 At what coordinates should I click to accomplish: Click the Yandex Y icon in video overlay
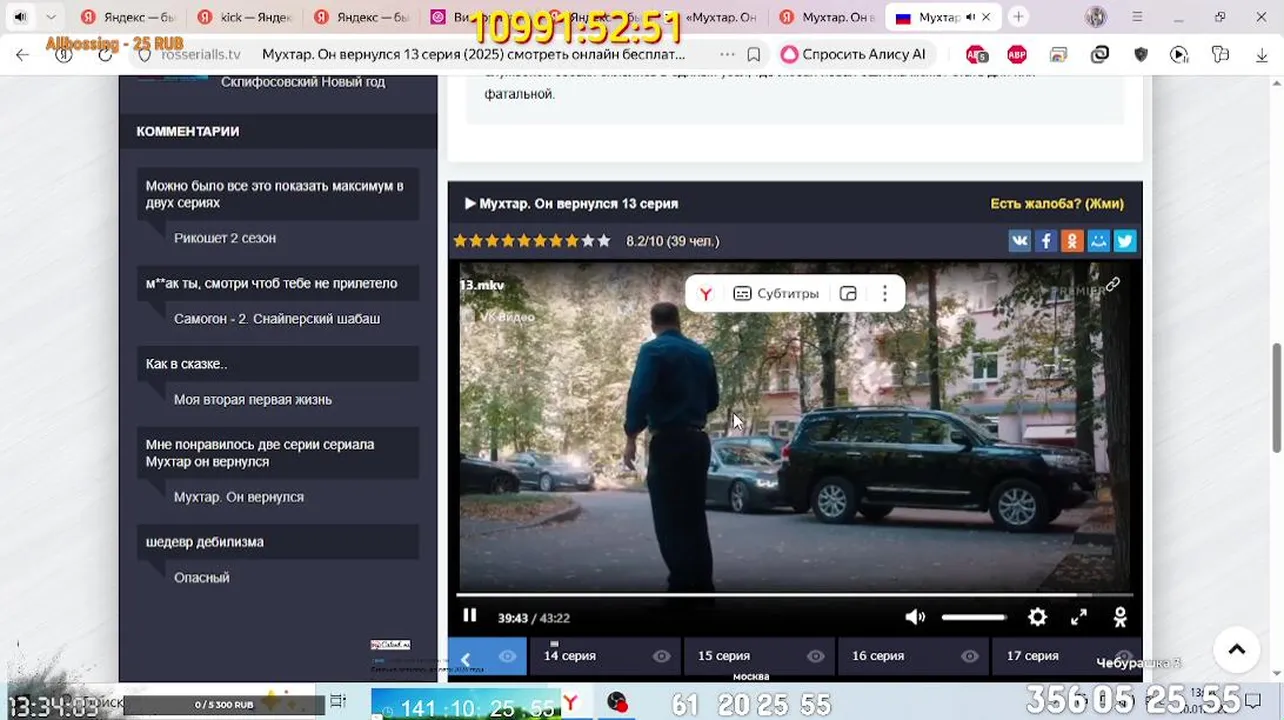pos(705,293)
